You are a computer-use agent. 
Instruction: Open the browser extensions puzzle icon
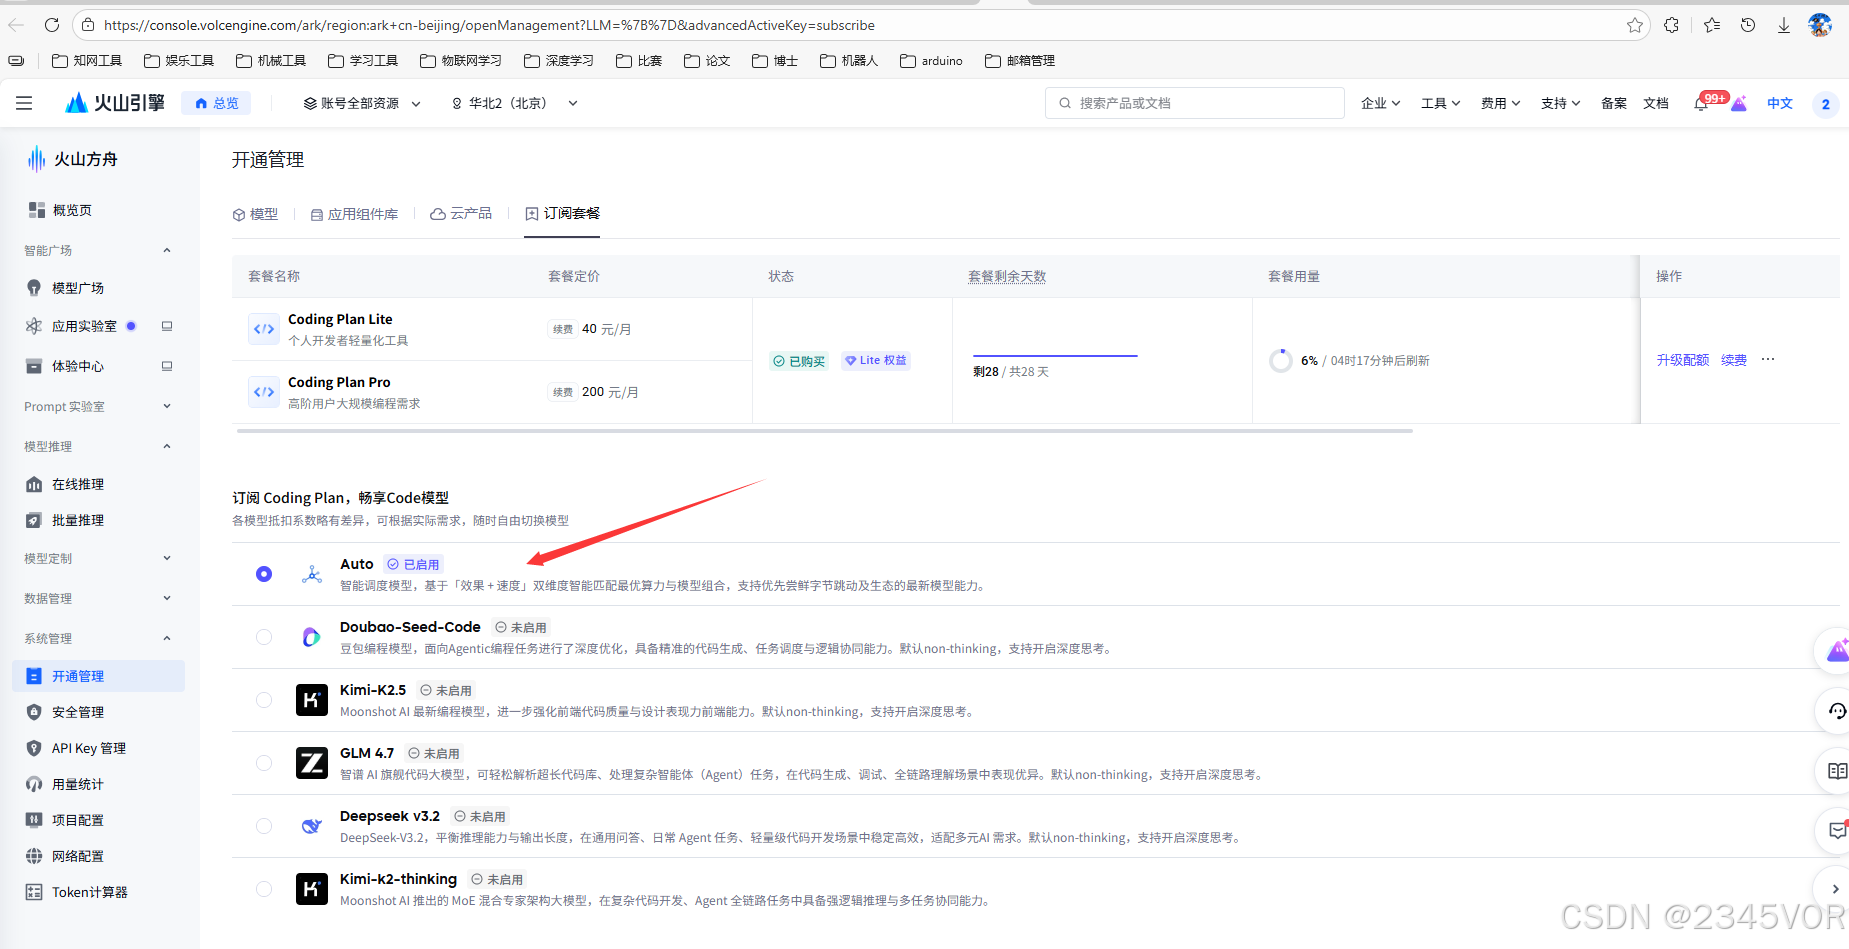pyautogui.click(x=1671, y=25)
